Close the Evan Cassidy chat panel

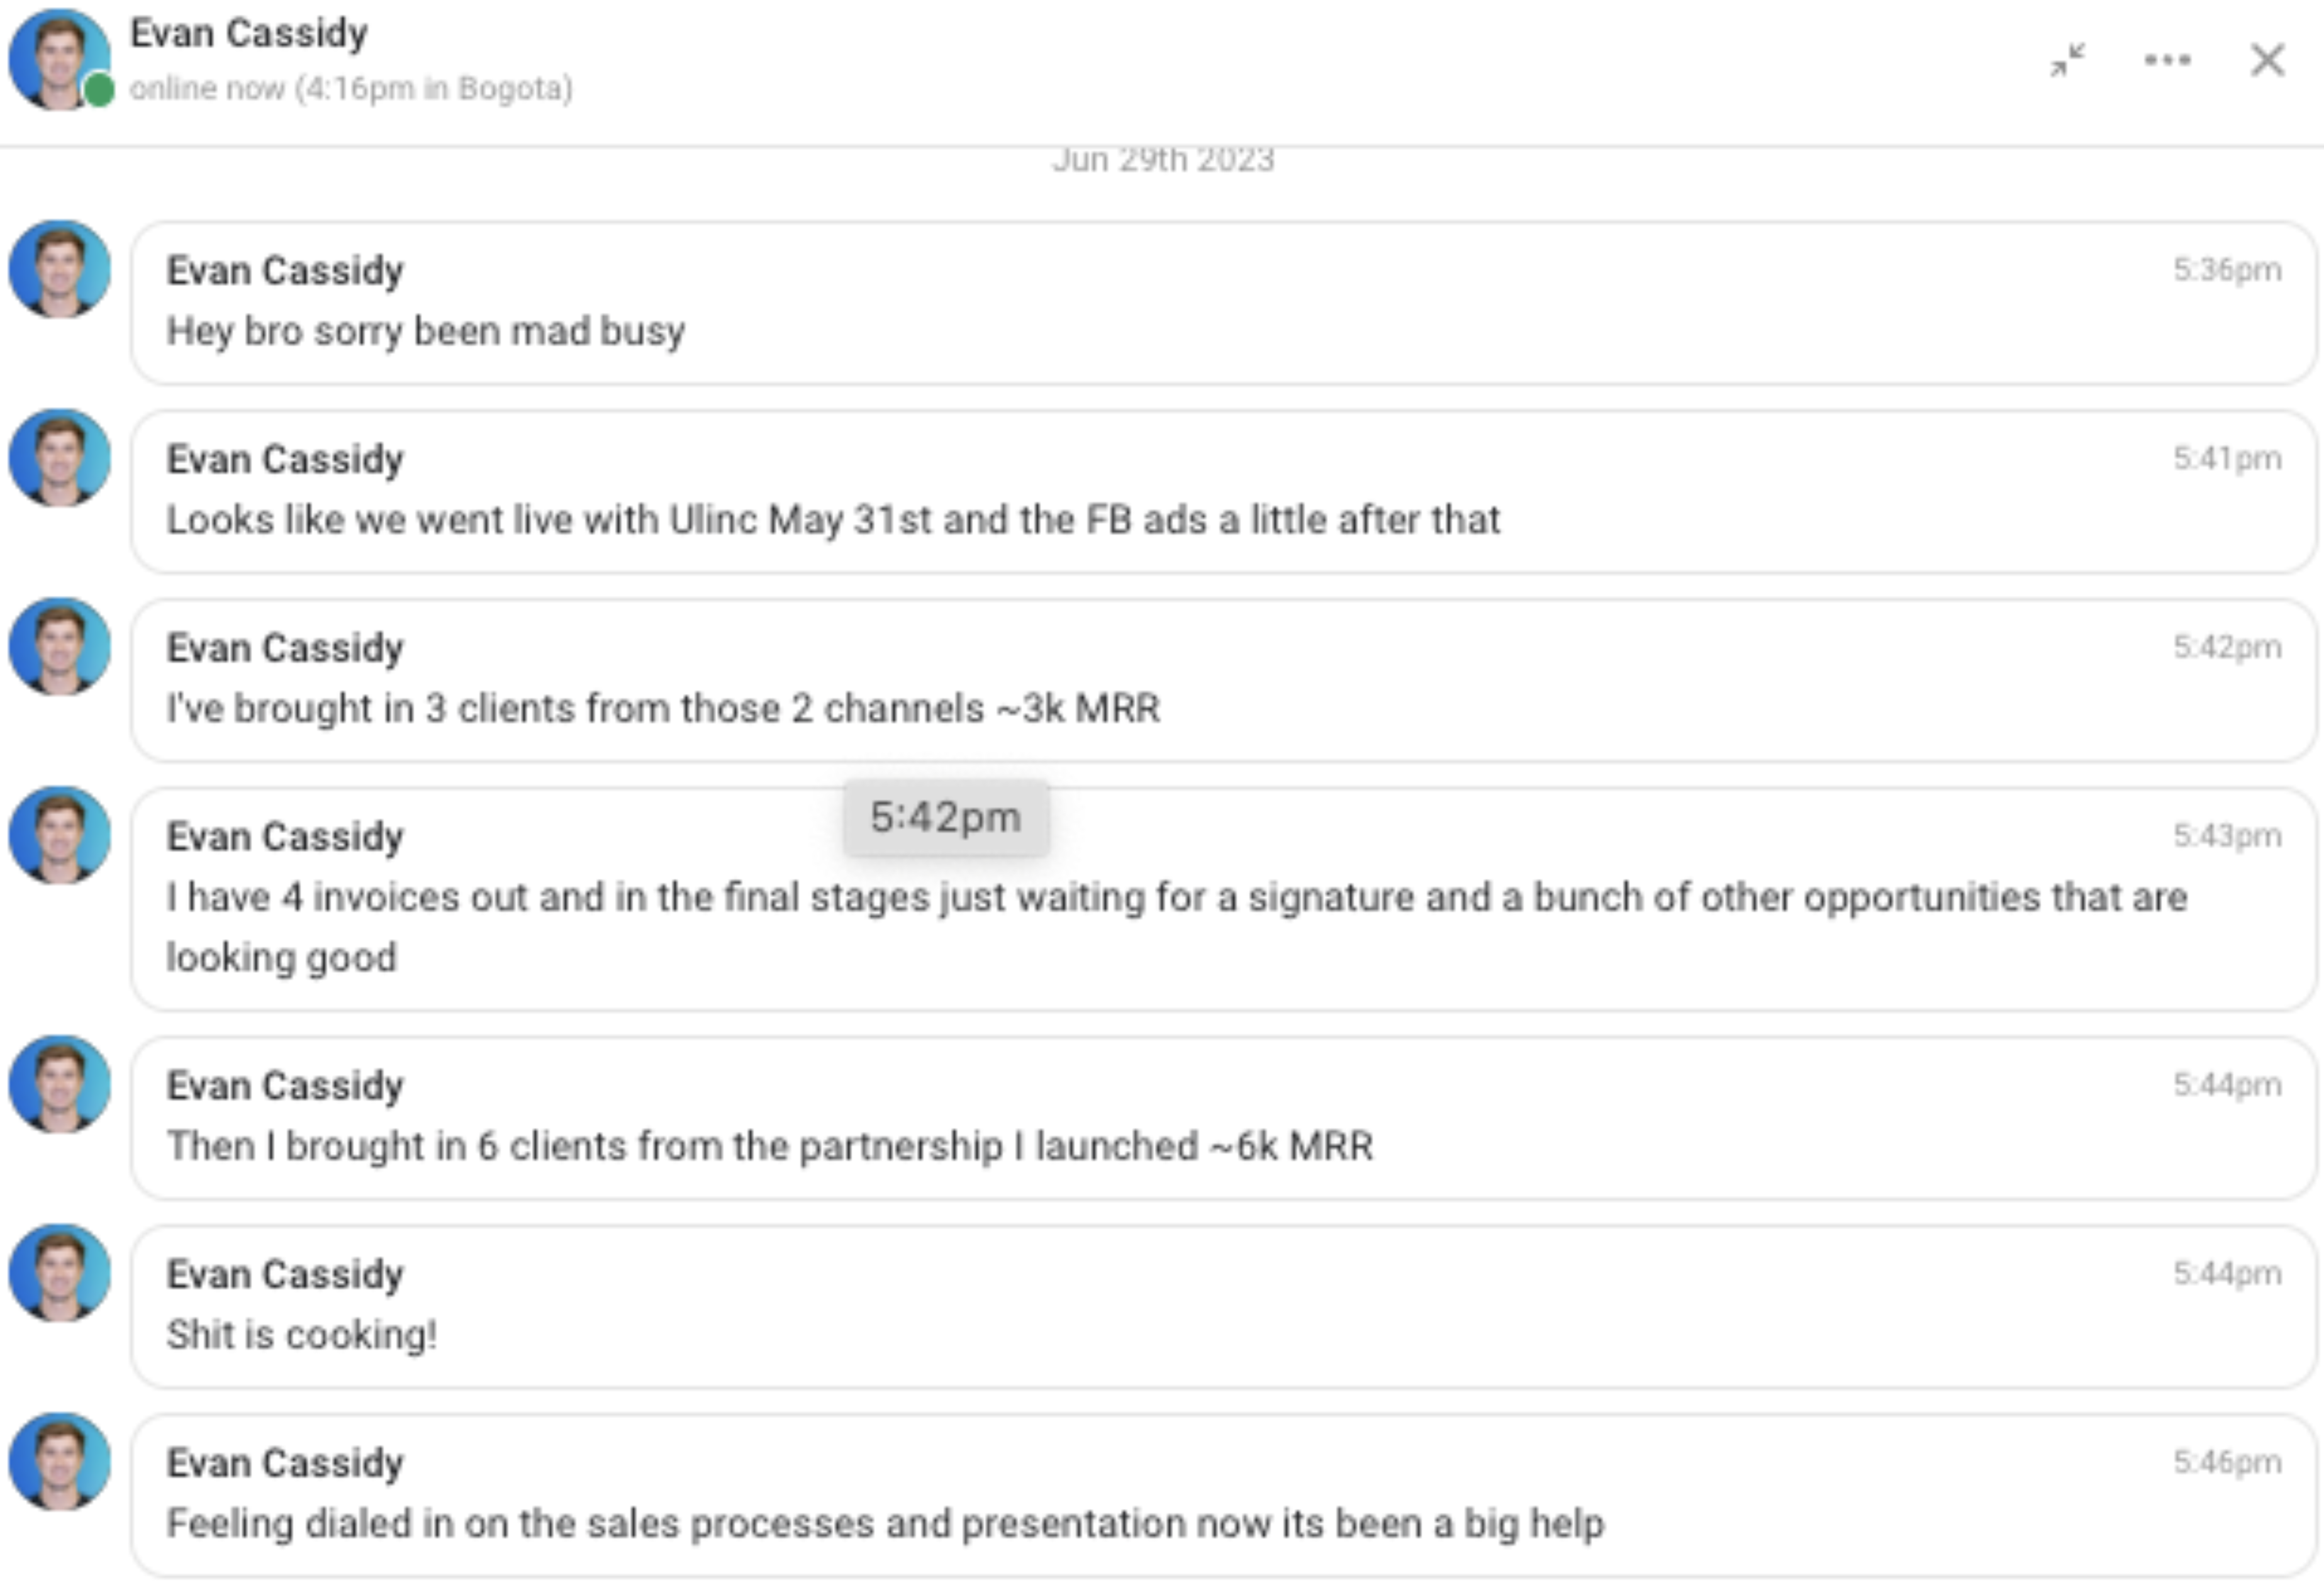[2267, 60]
